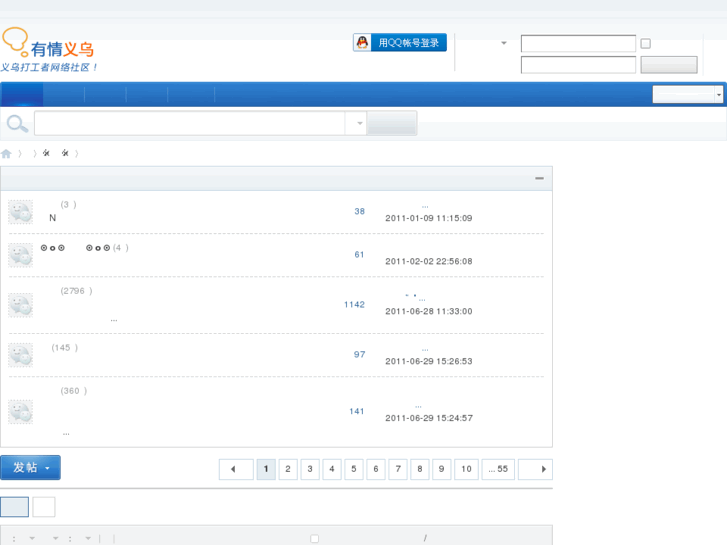Open the first filter dropdown in bottom bar
The height and width of the screenshot is (545, 727).
pos(32,539)
